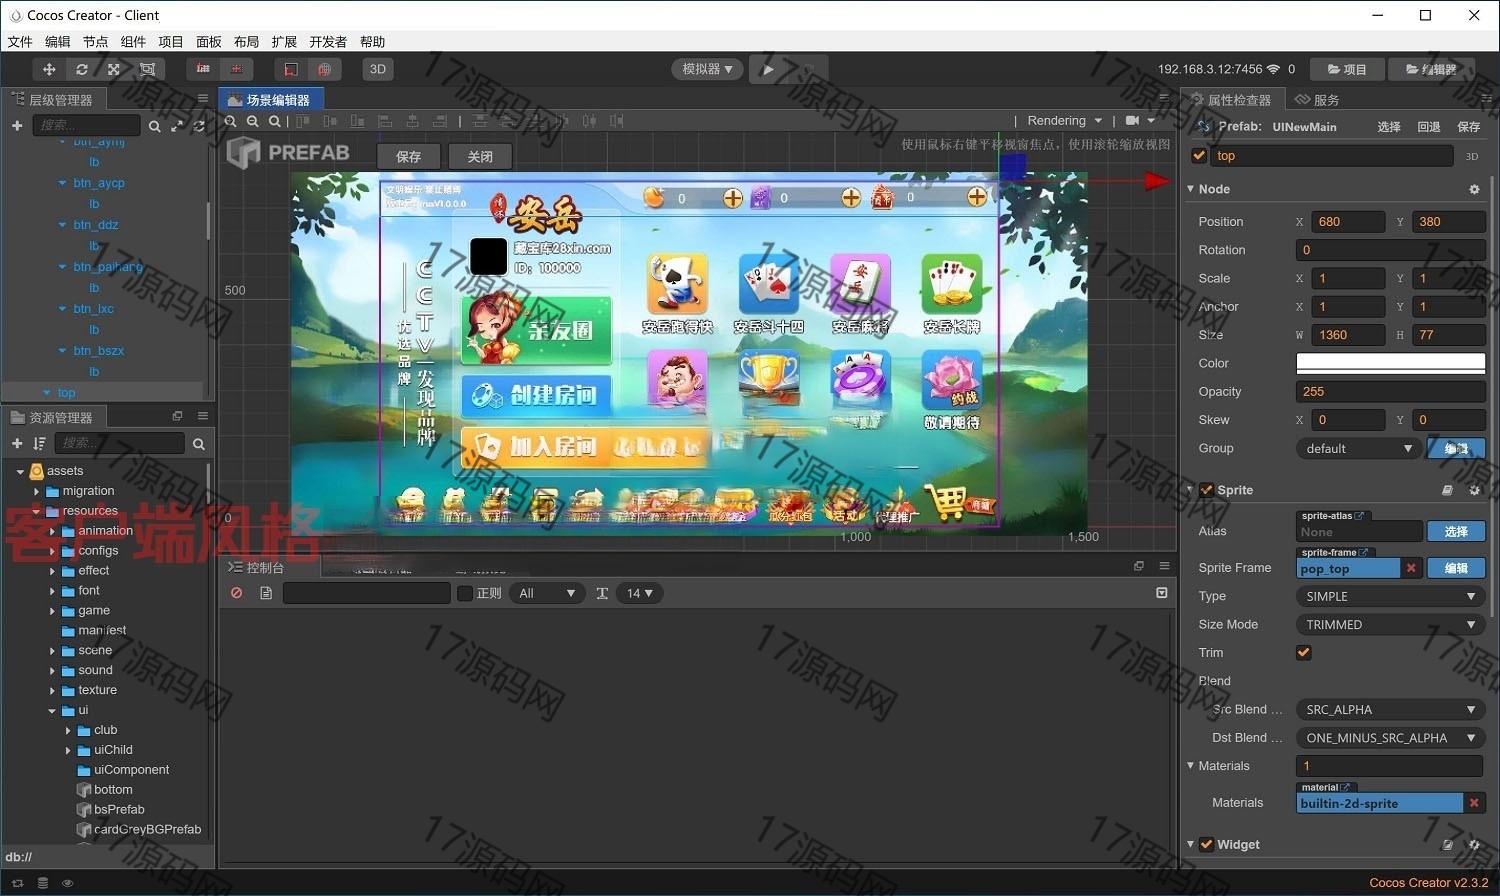Image resolution: width=1500 pixels, height=896 pixels.
Task: Toggle console collapse icon at right
Action: coord(1161,593)
